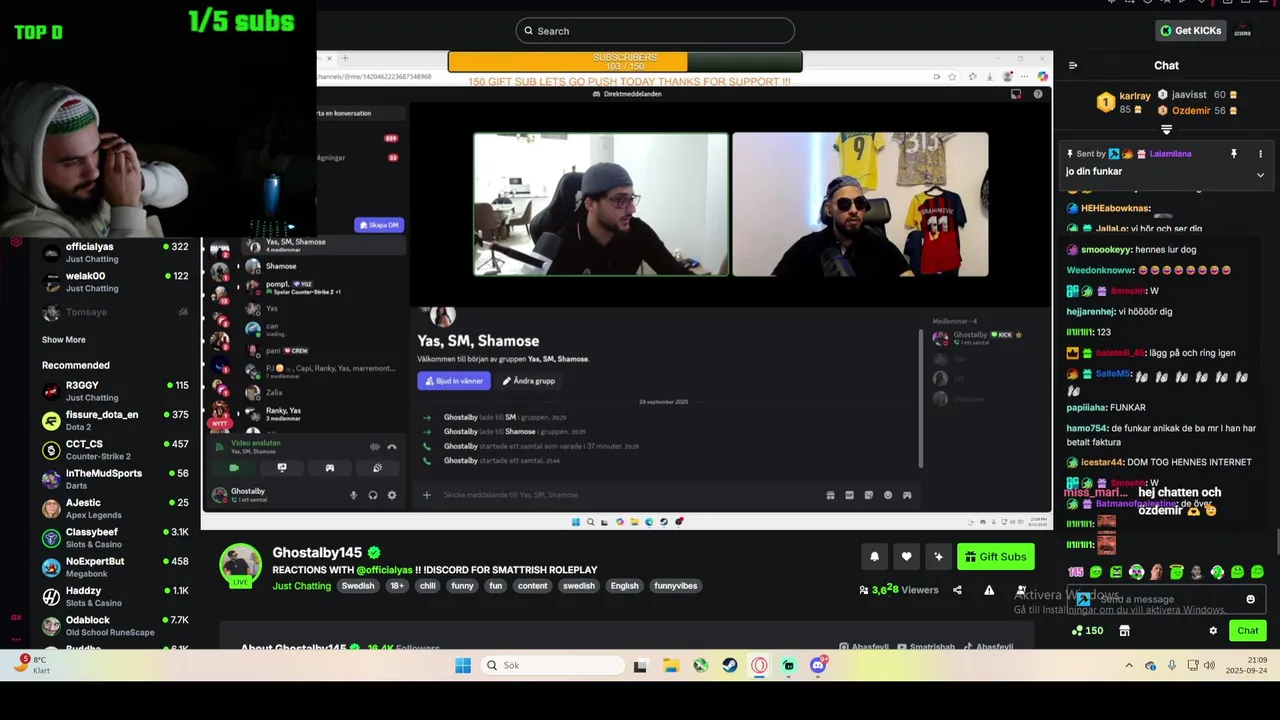The height and width of the screenshot is (720, 1280).
Task: Select the English tag
Action: tap(625, 586)
